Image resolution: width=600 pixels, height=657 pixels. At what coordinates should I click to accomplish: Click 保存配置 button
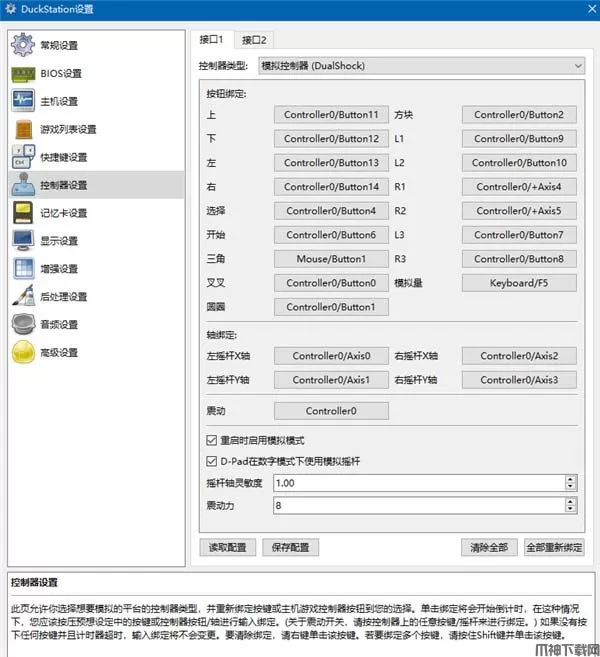pos(290,547)
